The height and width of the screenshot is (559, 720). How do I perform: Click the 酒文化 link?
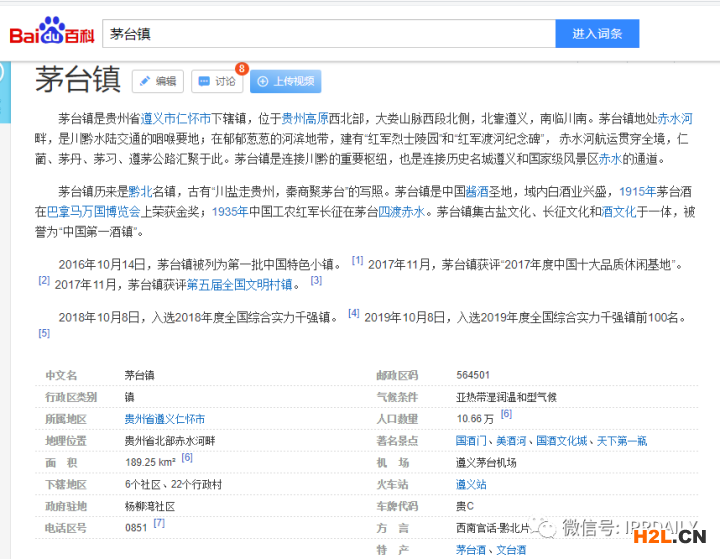click(x=618, y=212)
